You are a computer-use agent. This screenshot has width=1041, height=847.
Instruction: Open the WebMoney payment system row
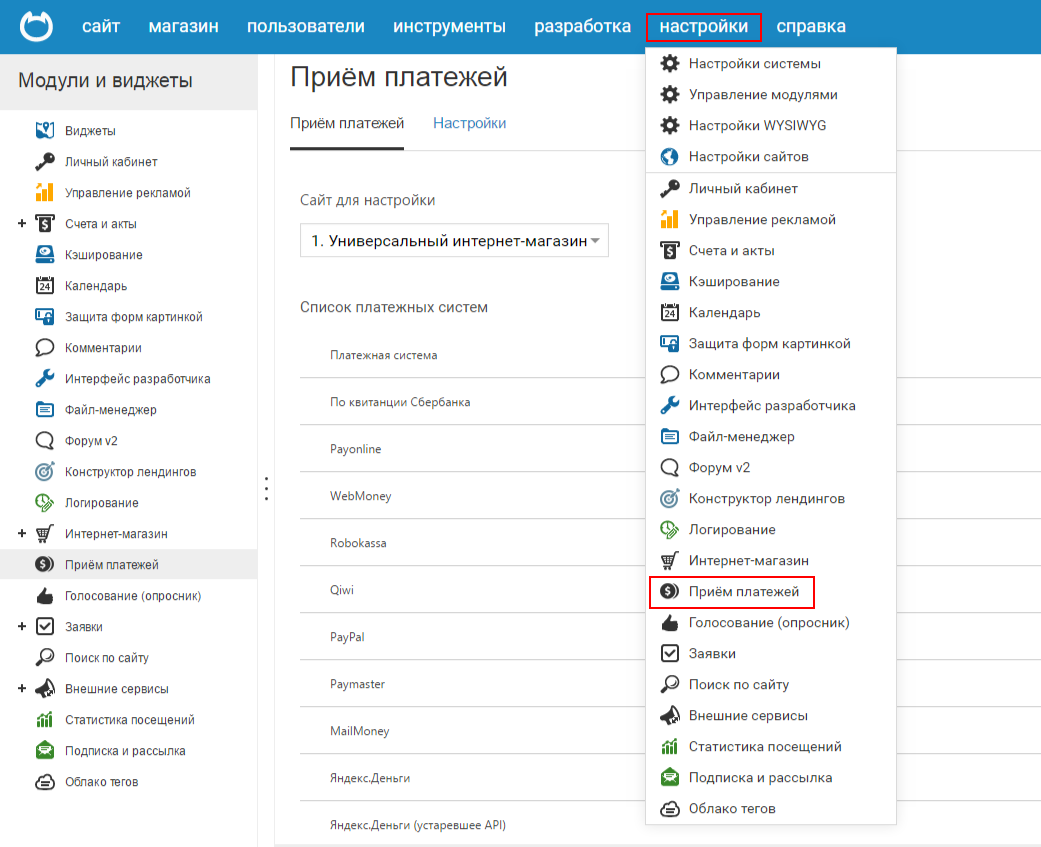pyautogui.click(x=361, y=496)
